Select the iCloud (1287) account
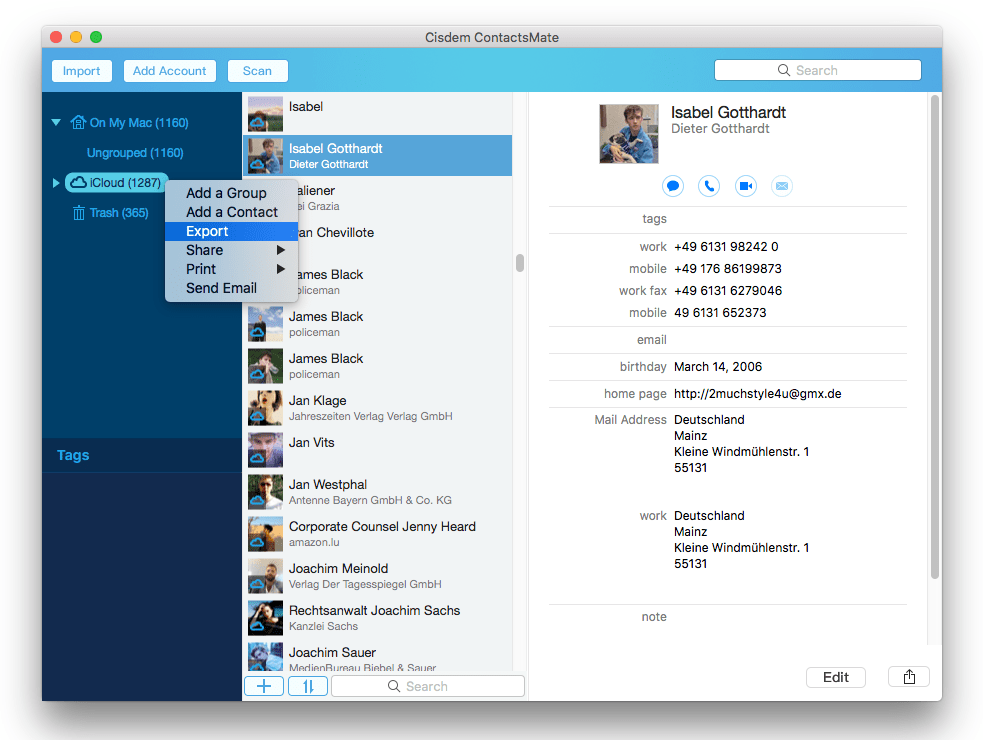The width and height of the screenshot is (983, 740). click(x=117, y=182)
